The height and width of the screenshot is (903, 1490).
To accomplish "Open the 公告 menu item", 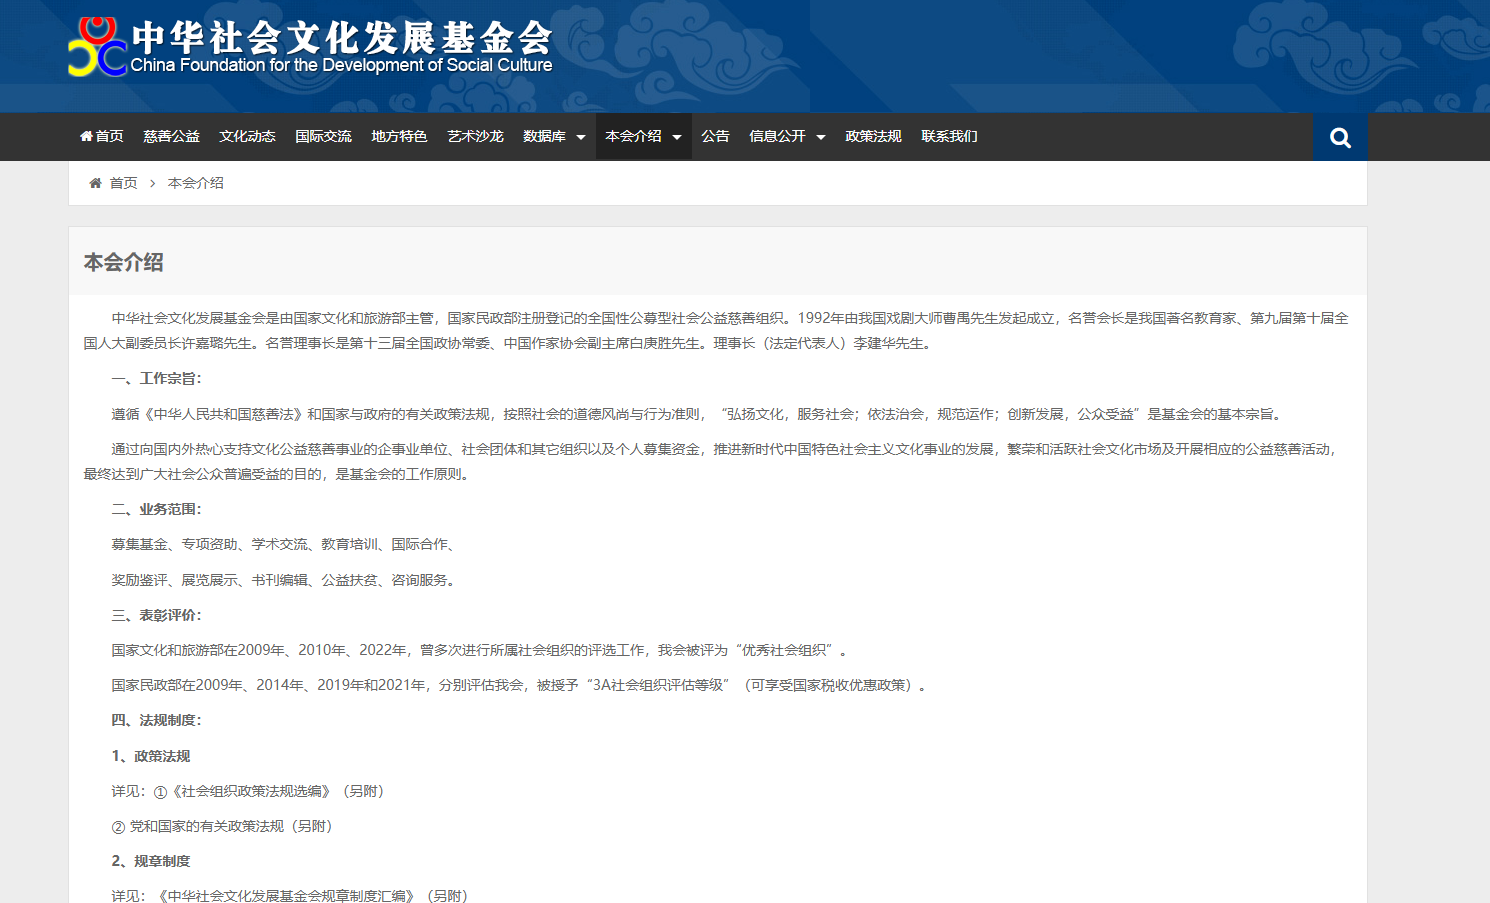I will (x=715, y=136).
